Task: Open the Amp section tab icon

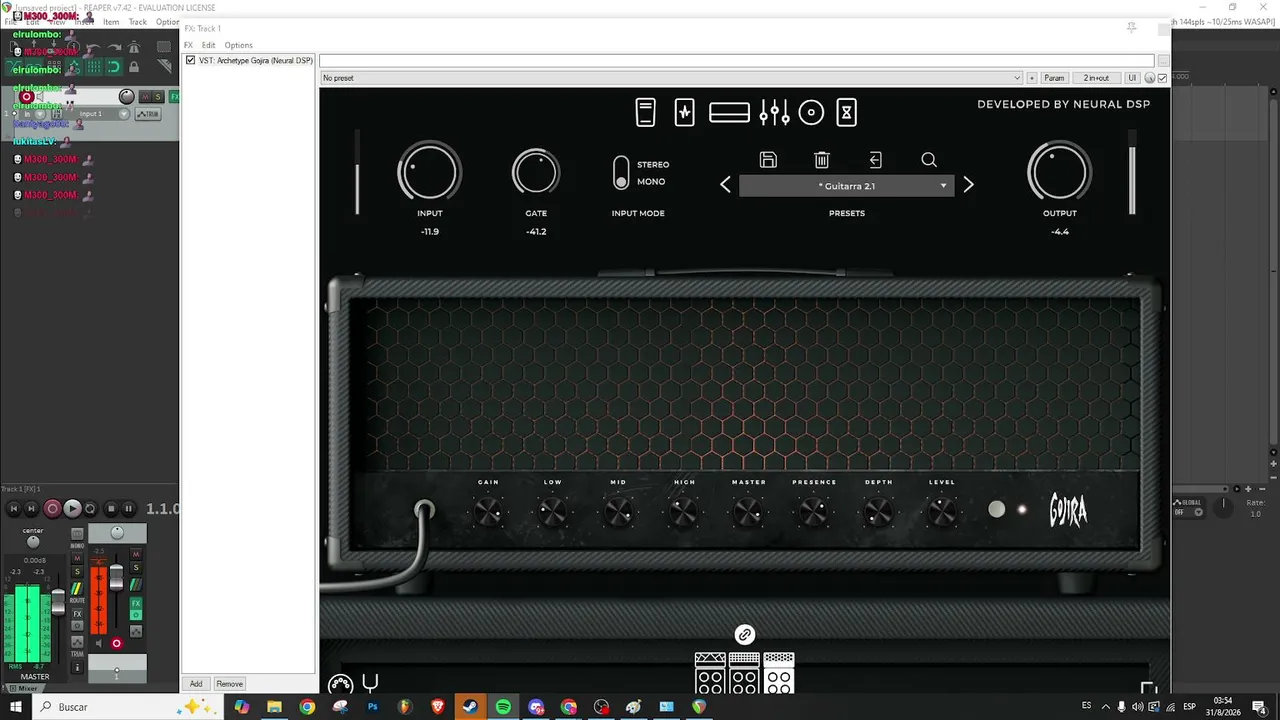Action: (x=729, y=112)
